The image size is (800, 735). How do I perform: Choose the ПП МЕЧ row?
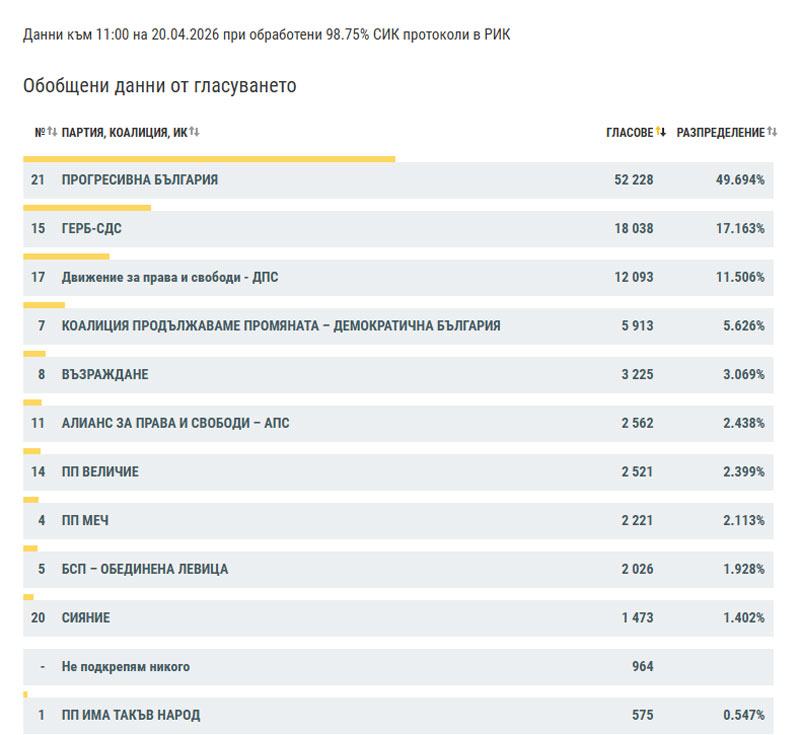[x=84, y=520]
